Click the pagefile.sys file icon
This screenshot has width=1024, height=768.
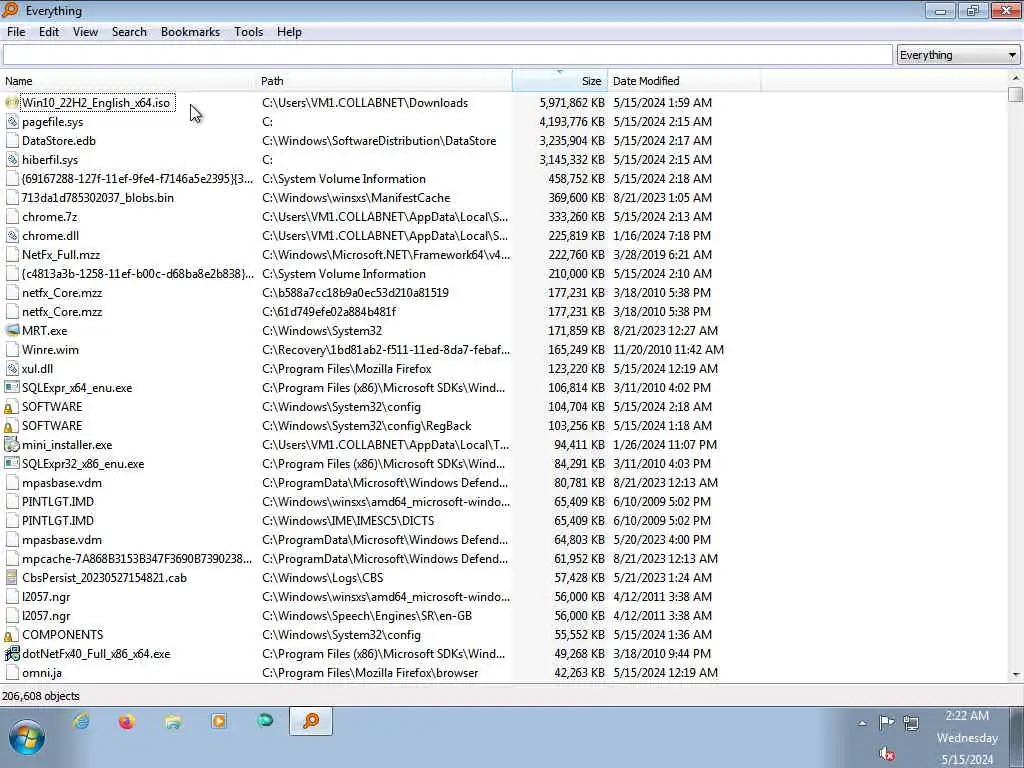tap(12, 121)
